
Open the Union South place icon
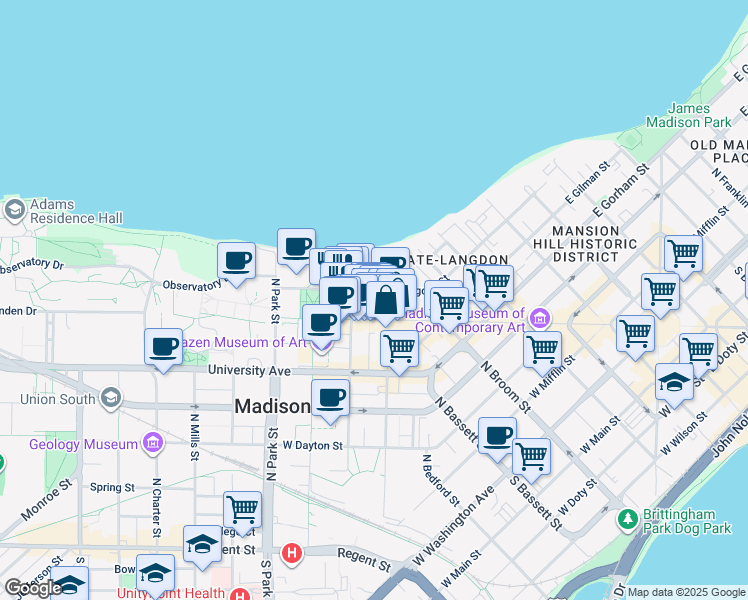[x=111, y=398]
